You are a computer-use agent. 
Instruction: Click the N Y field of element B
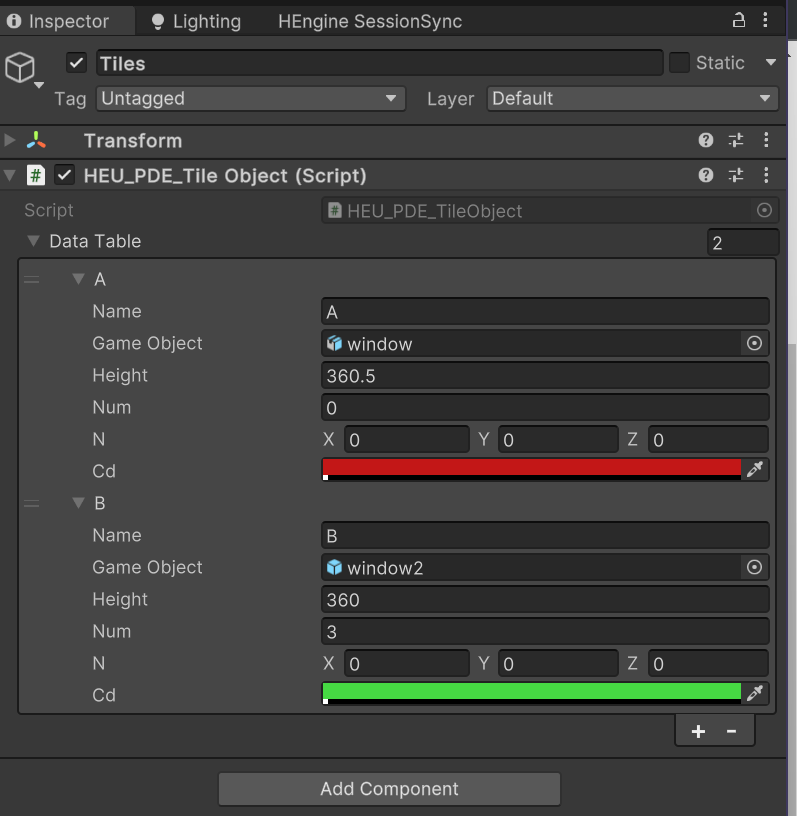pyautogui.click(x=558, y=663)
